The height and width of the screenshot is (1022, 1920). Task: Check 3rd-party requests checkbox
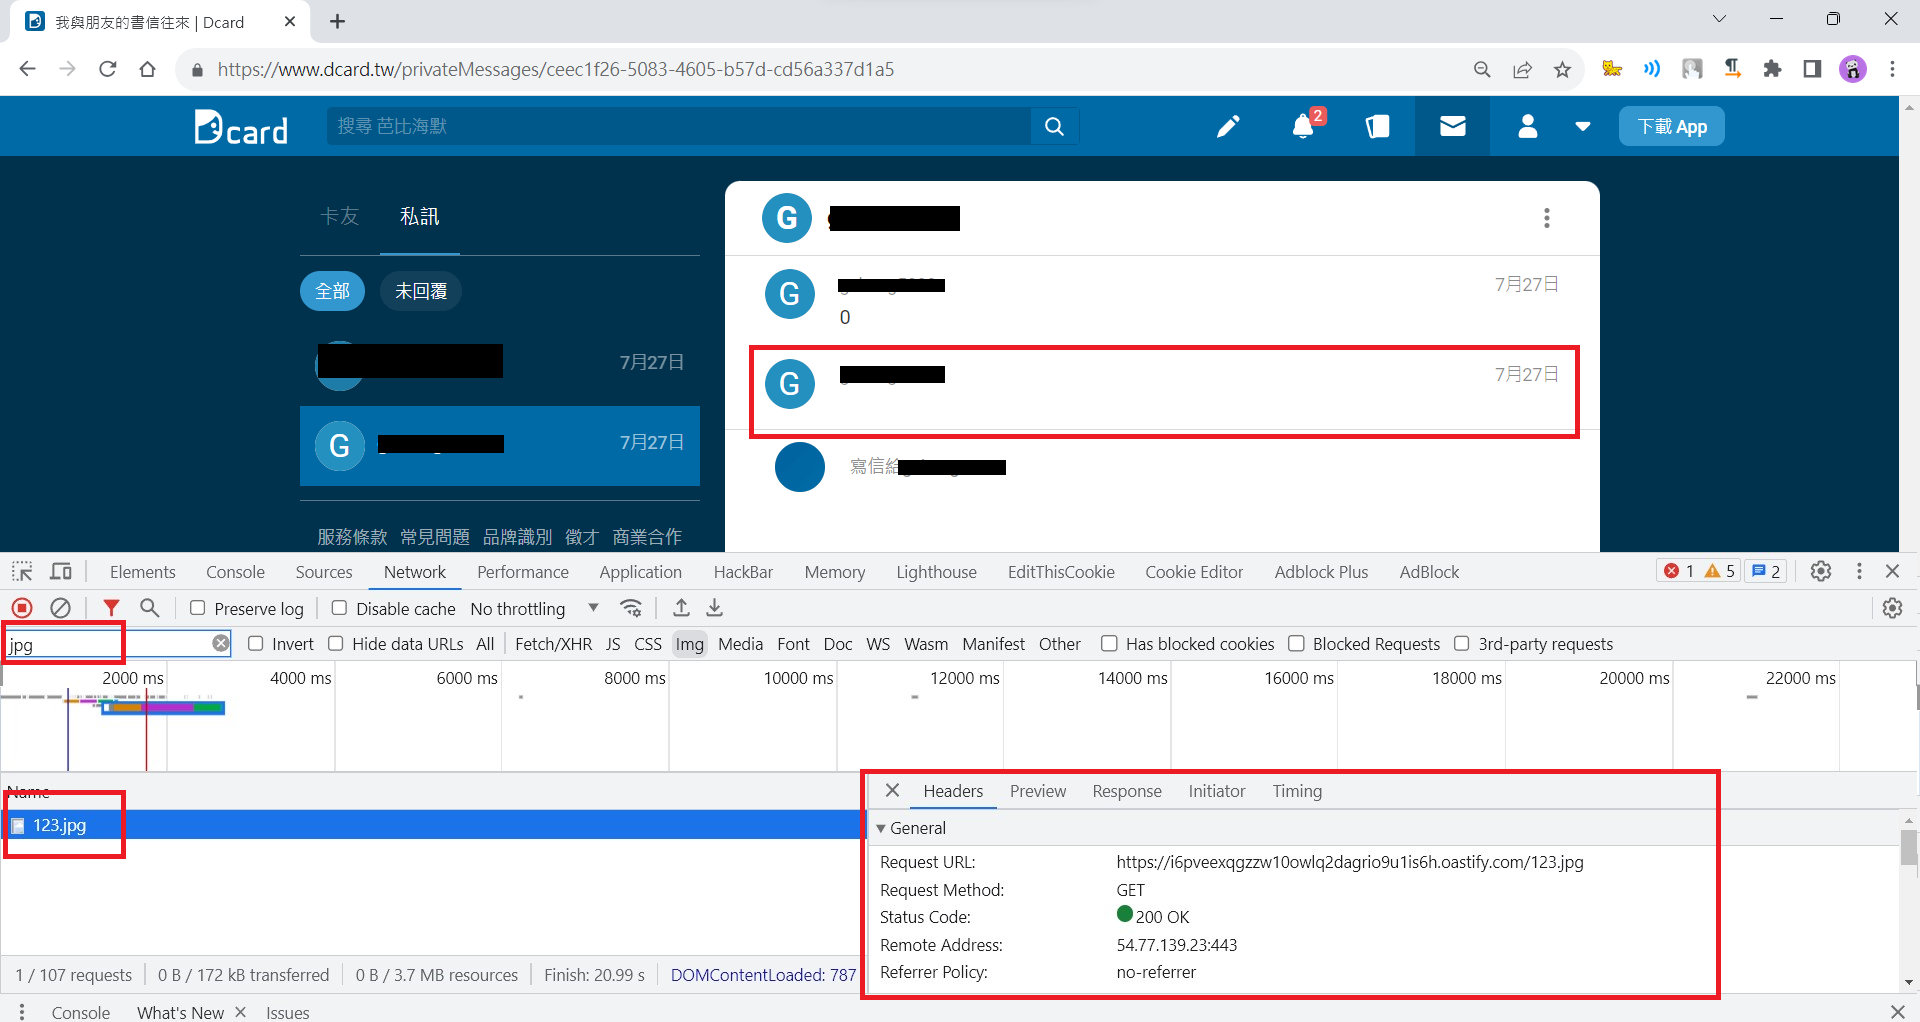click(x=1462, y=643)
